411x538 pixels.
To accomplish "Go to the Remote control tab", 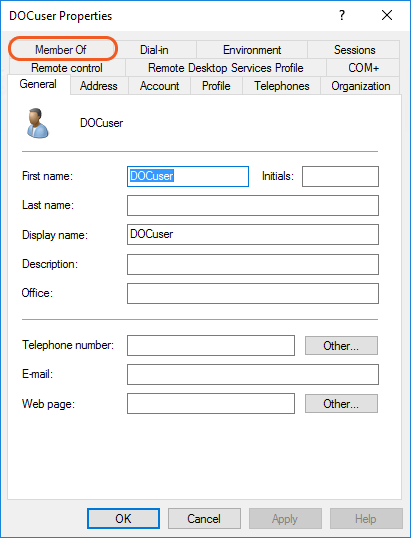I will tap(67, 68).
